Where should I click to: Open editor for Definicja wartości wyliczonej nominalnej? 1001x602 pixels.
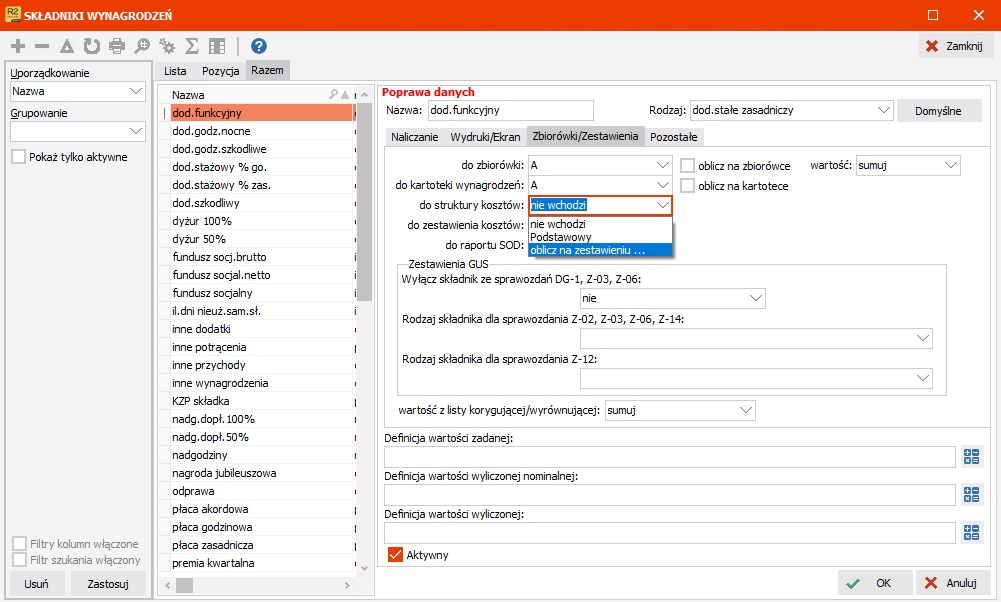point(971,494)
